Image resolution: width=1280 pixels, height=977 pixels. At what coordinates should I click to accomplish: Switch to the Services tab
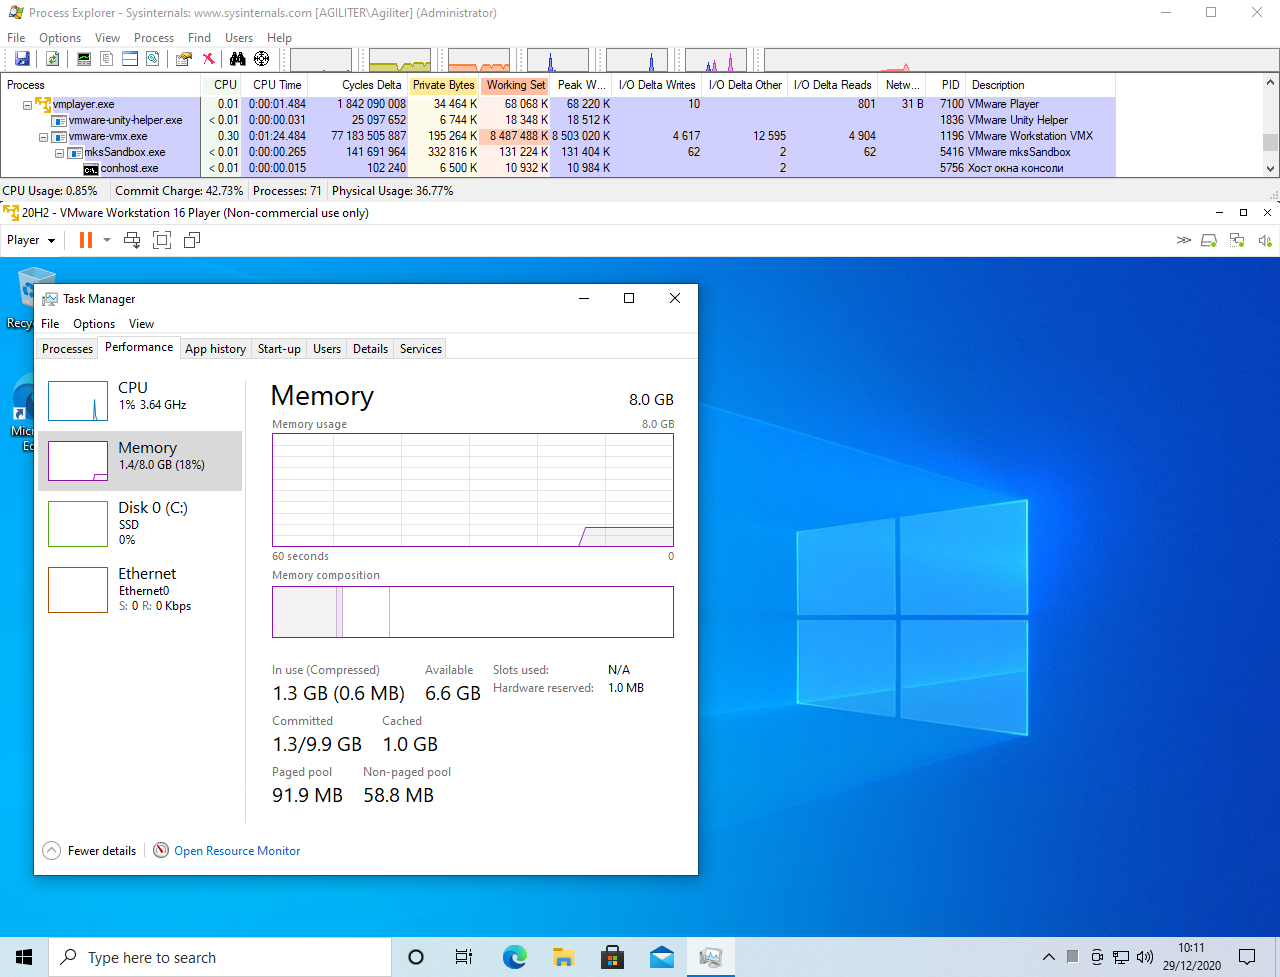(421, 349)
